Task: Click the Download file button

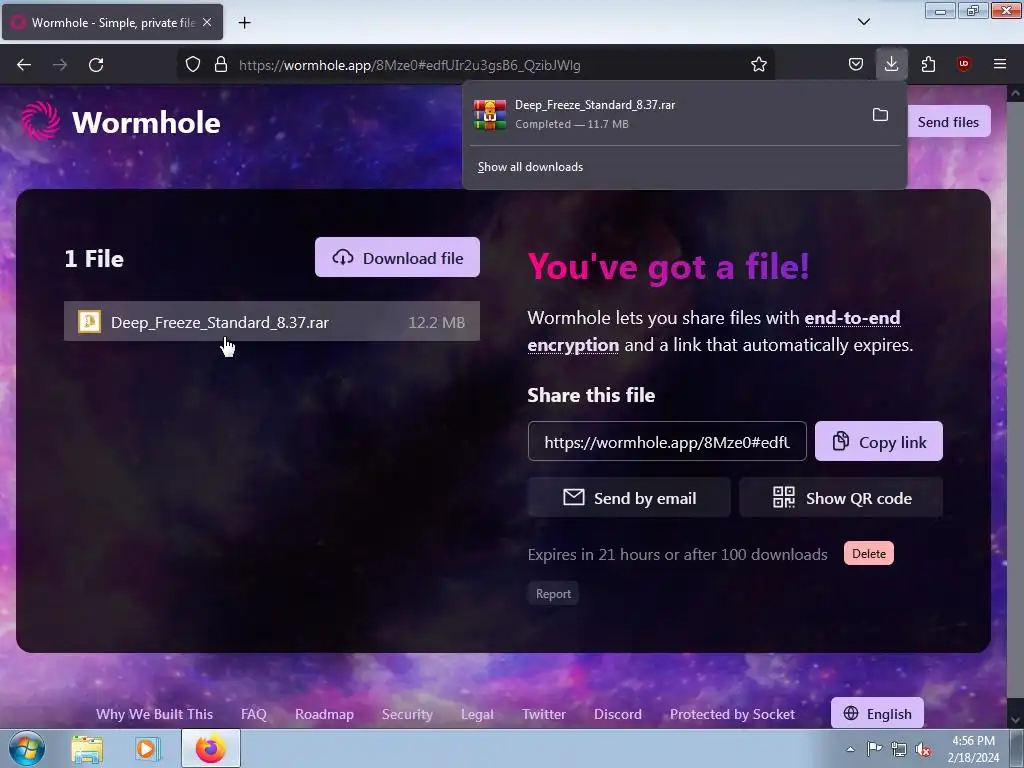Action: click(397, 257)
